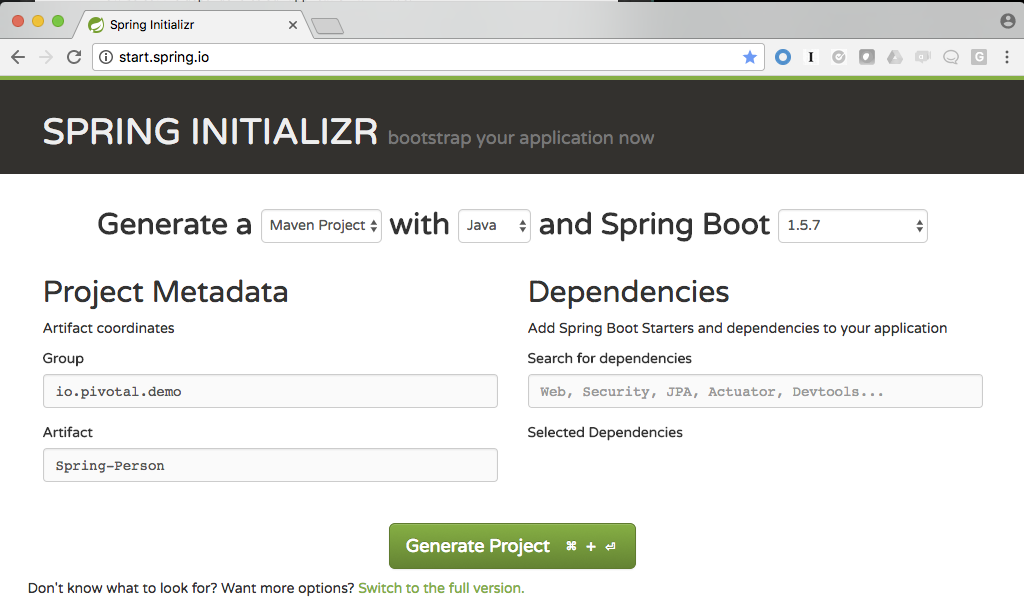View site info icon in address bar
This screenshot has height=610, width=1024.
pyautogui.click(x=106, y=57)
